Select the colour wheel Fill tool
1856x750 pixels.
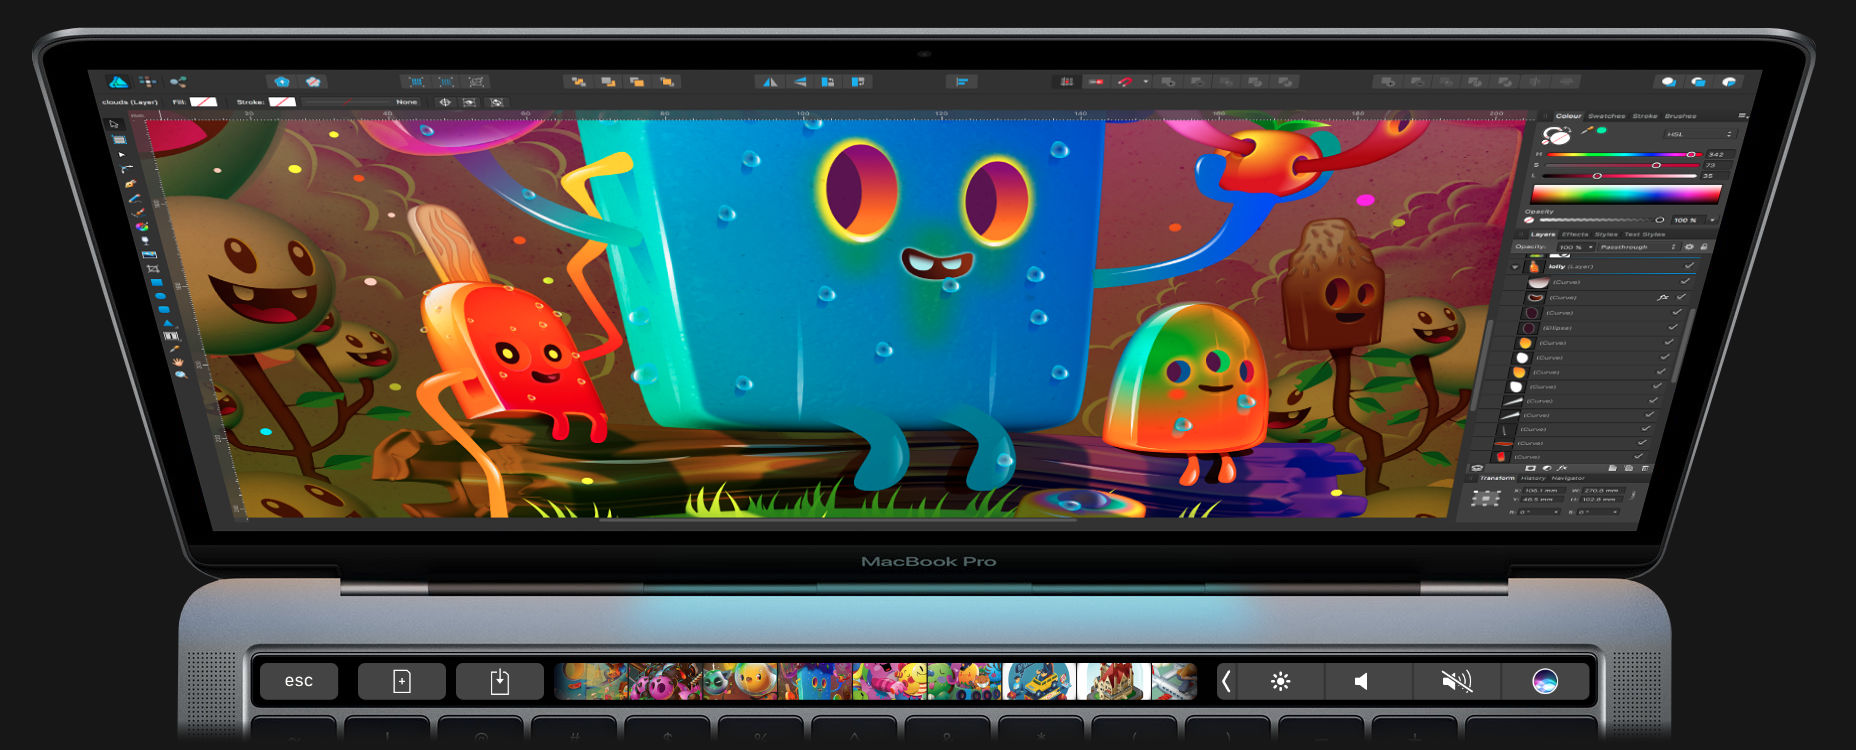click(x=142, y=226)
